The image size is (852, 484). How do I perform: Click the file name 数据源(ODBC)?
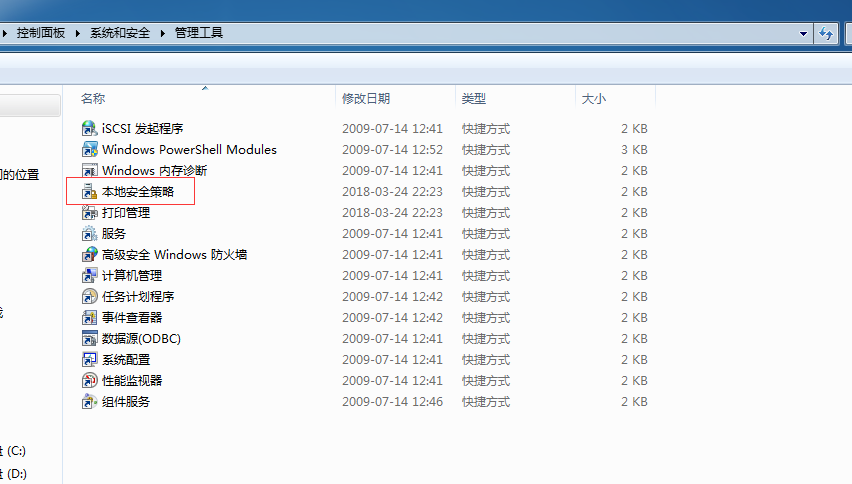141,338
